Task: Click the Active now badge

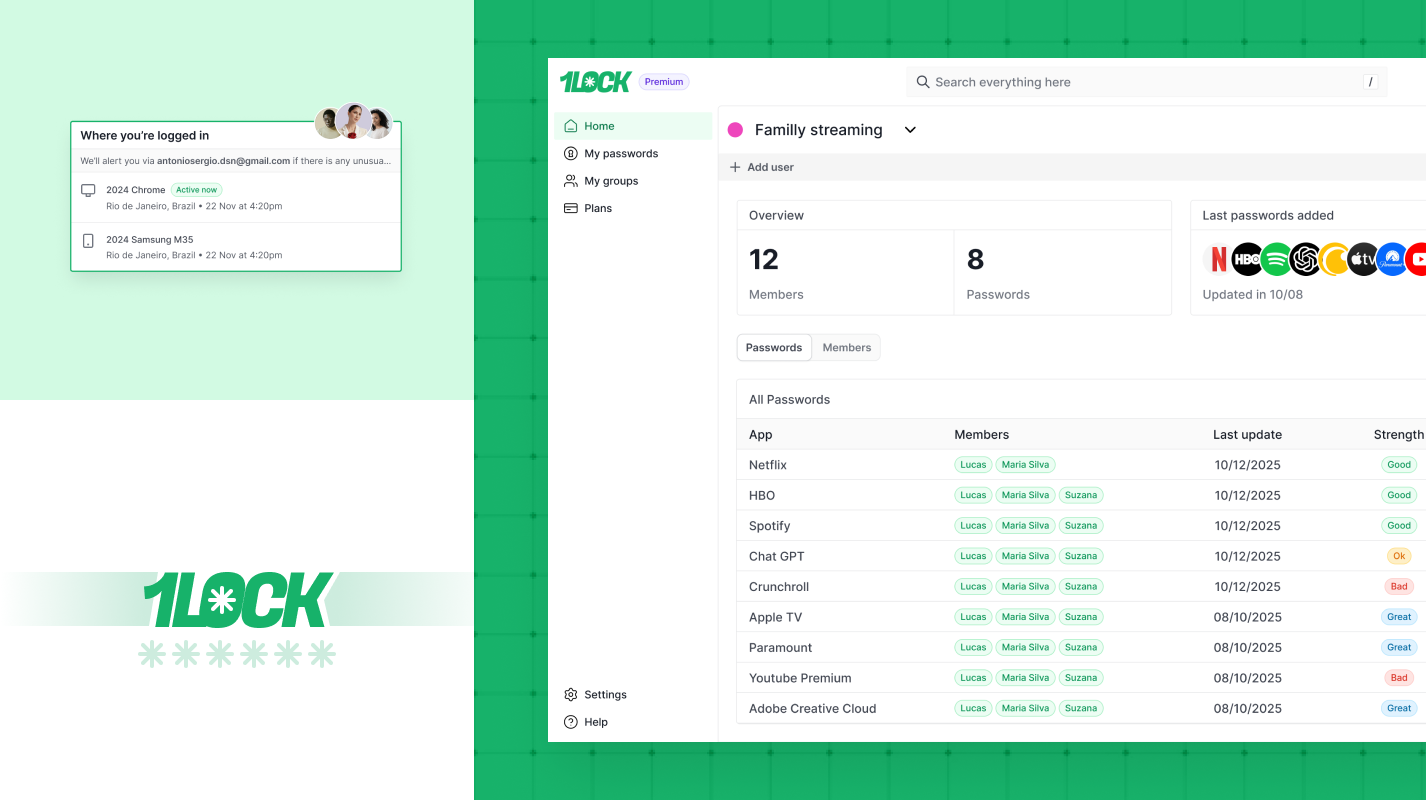Action: [197, 190]
